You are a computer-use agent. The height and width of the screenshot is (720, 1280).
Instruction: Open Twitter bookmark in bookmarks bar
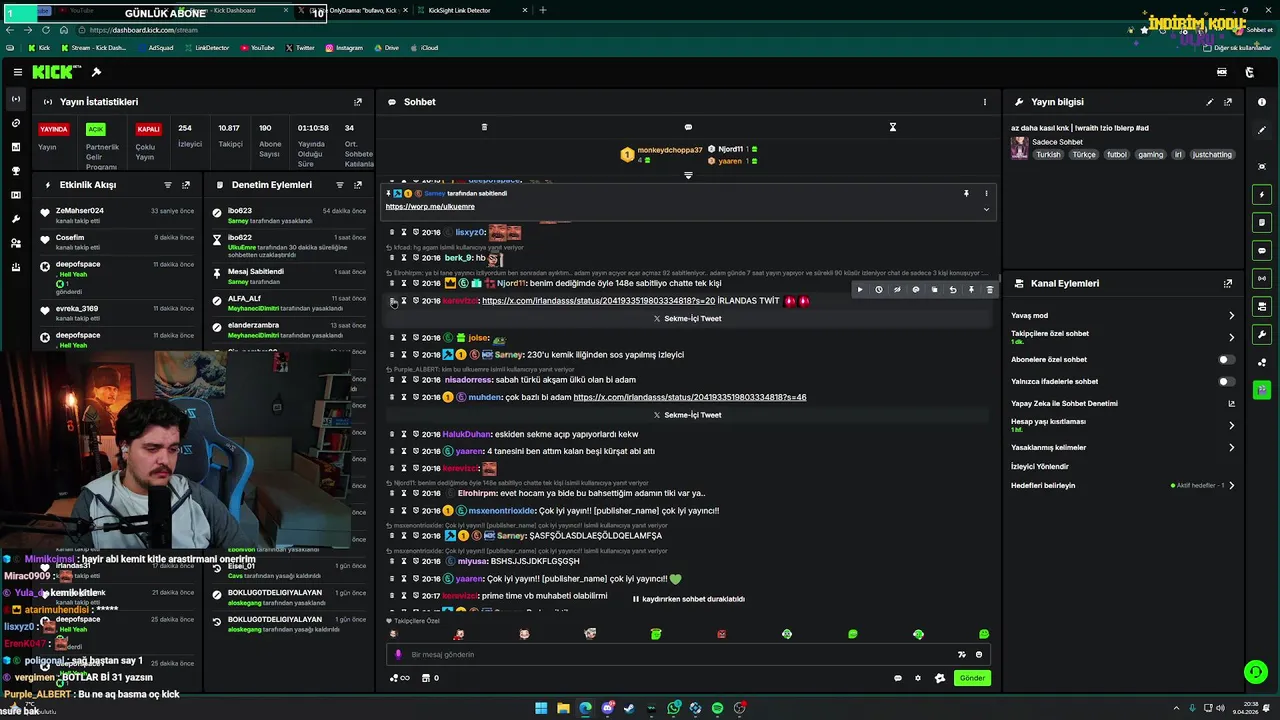click(299, 48)
